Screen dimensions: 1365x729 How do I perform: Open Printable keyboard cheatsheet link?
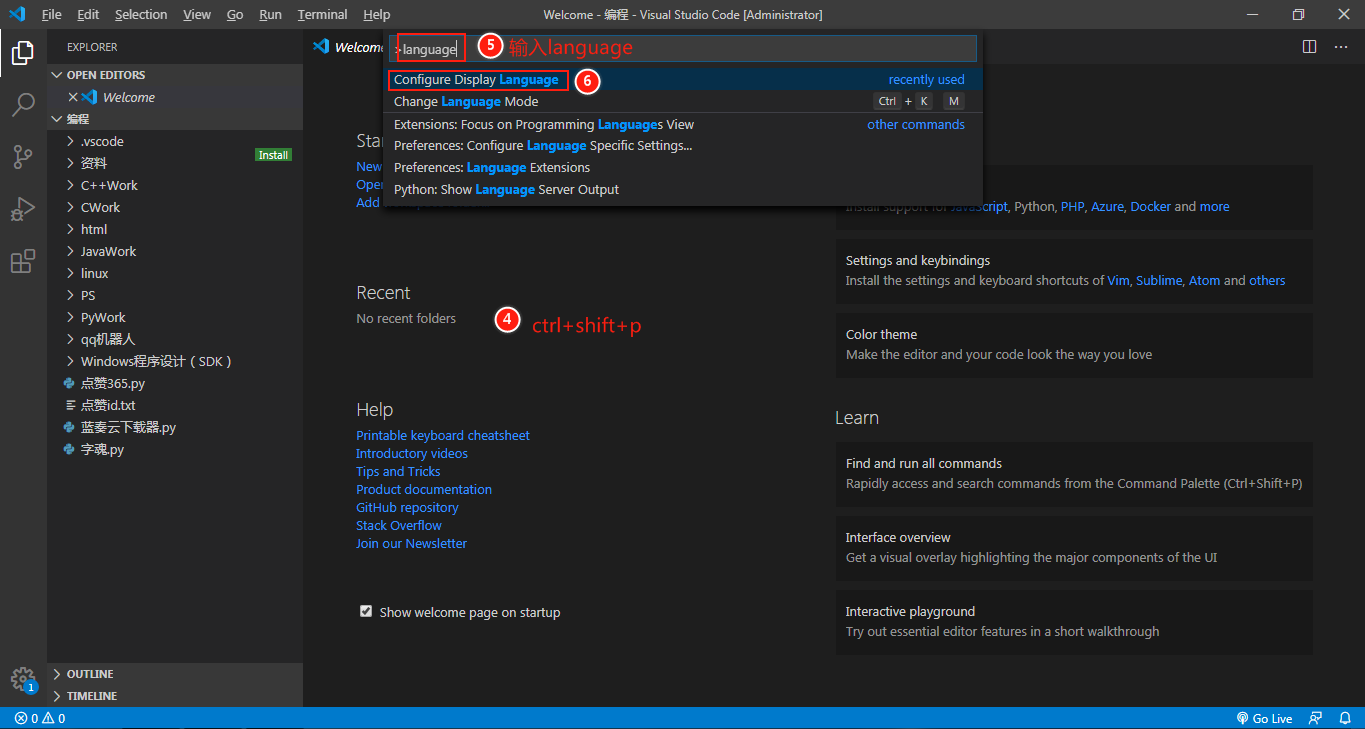coord(443,435)
